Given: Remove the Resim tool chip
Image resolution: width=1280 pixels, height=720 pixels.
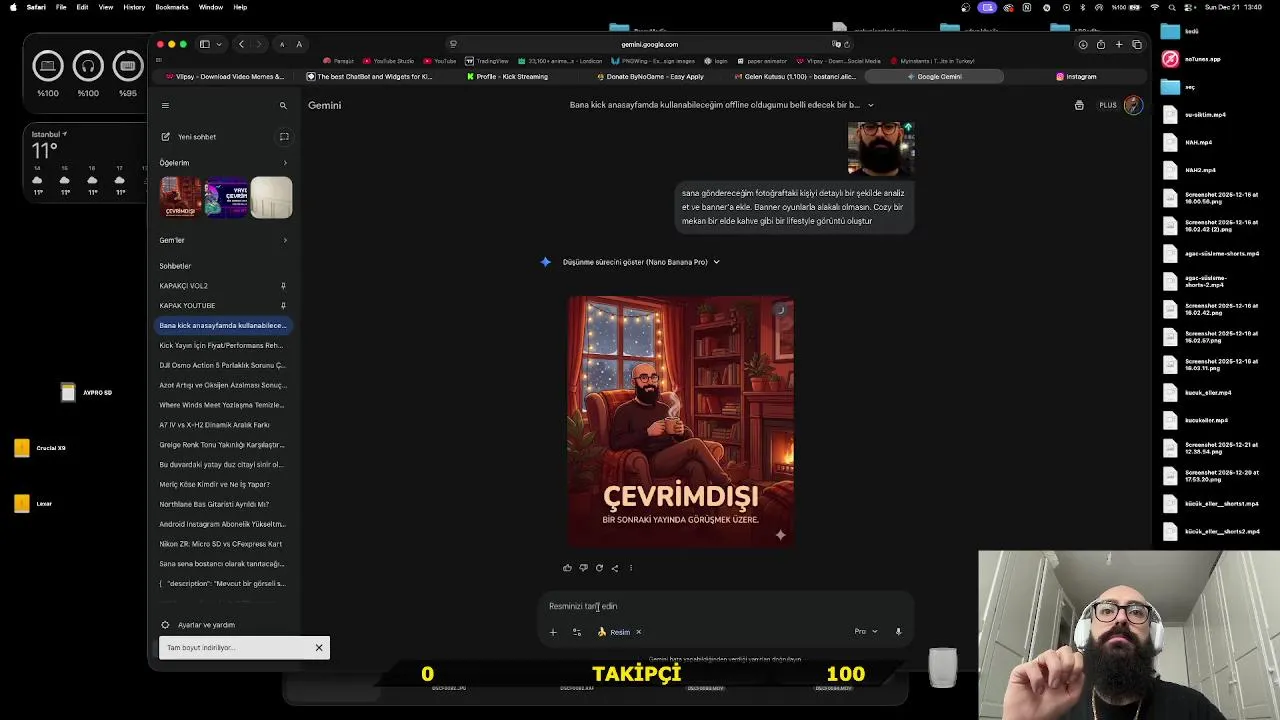Looking at the screenshot, I should point(638,632).
